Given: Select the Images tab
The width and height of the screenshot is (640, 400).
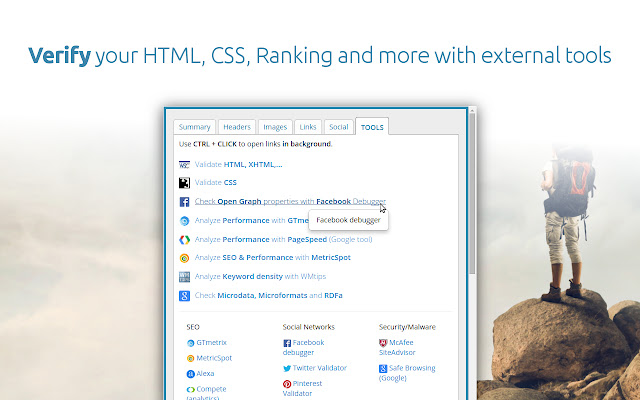Looking at the screenshot, I should pyautogui.click(x=274, y=127).
